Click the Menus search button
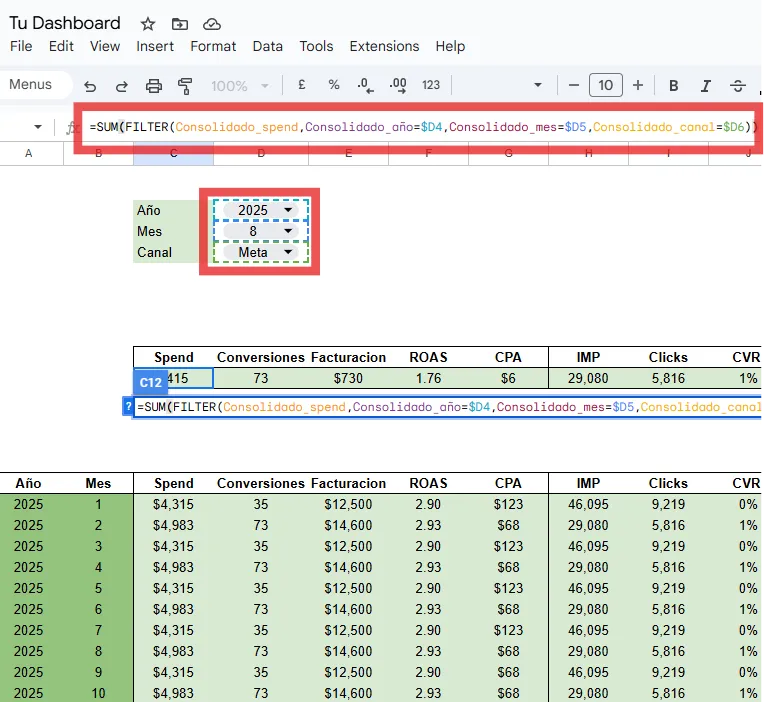Screen dimensions: 764x702 click(x=32, y=85)
